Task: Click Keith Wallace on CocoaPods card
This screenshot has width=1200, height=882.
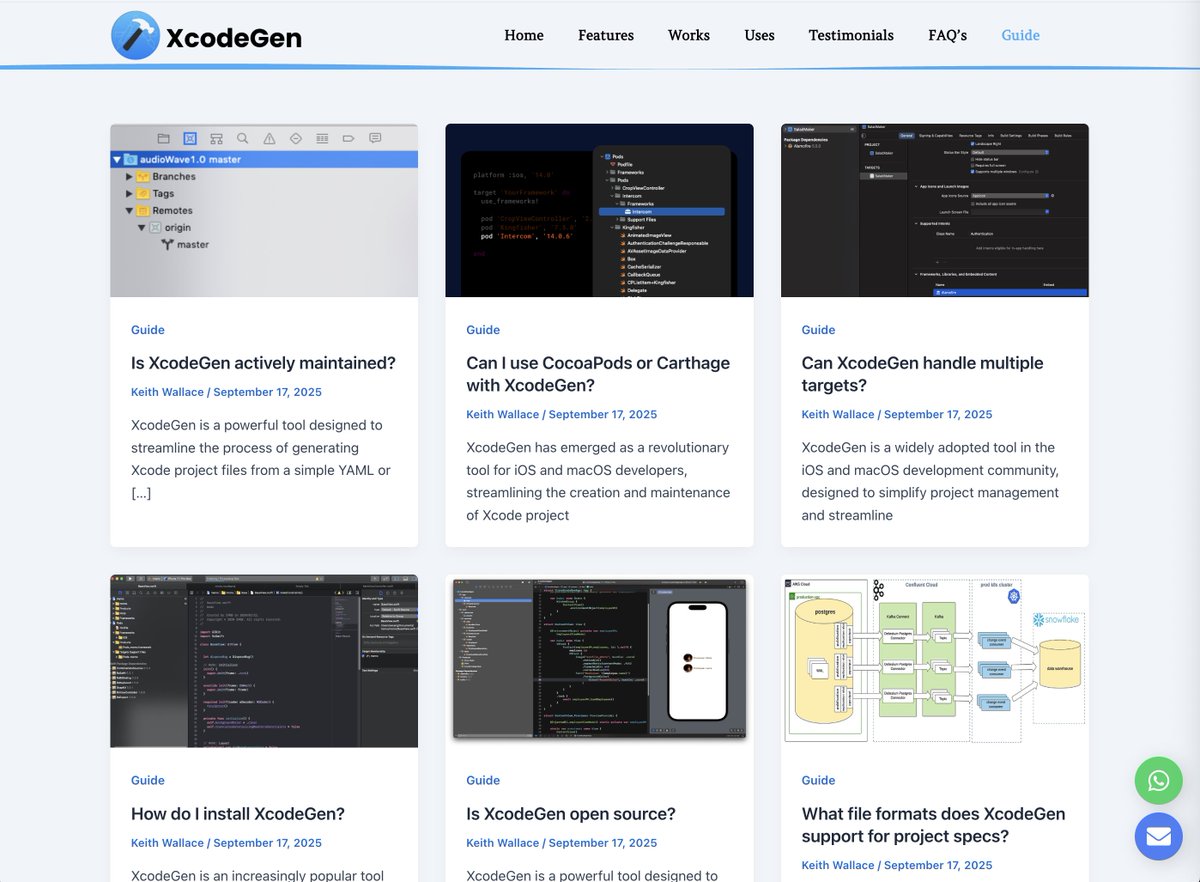Action: coord(502,414)
